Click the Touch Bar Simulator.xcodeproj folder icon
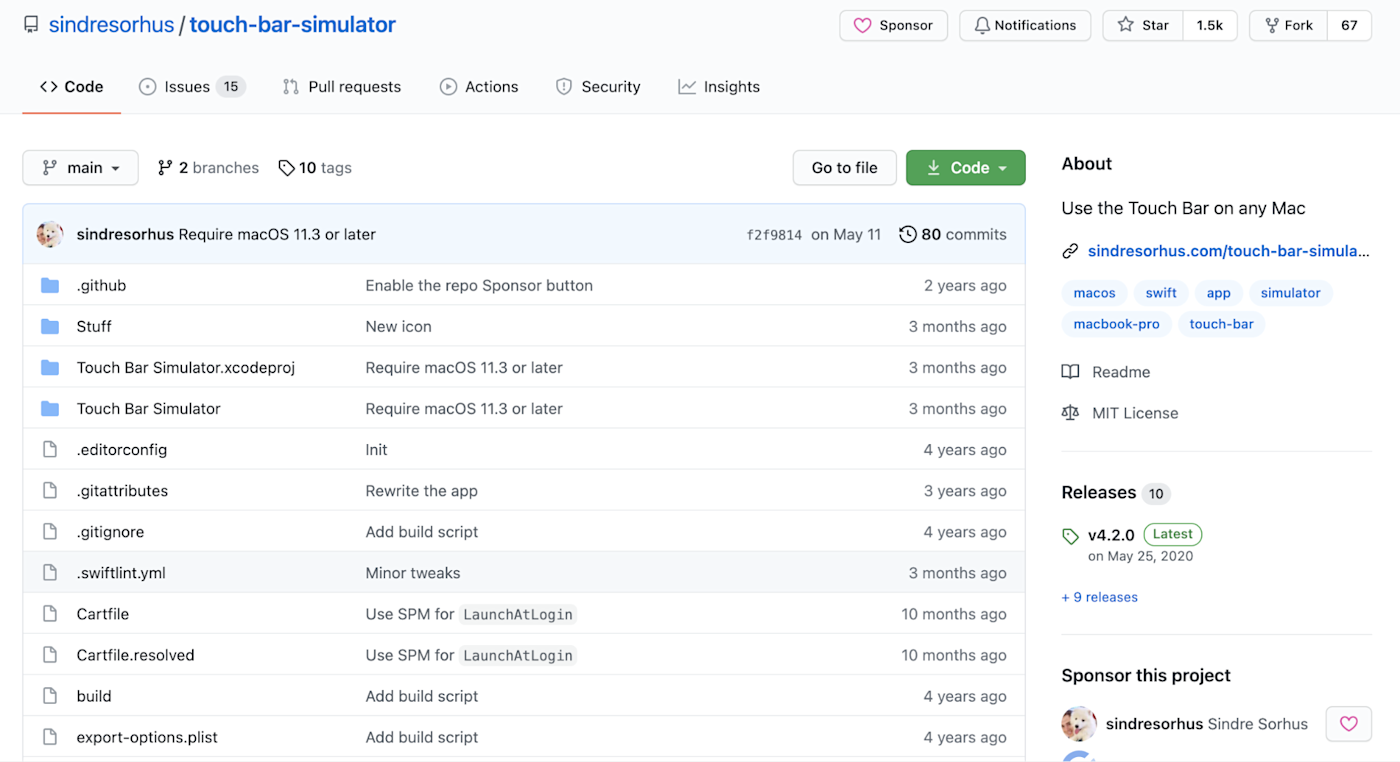1400x762 pixels. 50,368
